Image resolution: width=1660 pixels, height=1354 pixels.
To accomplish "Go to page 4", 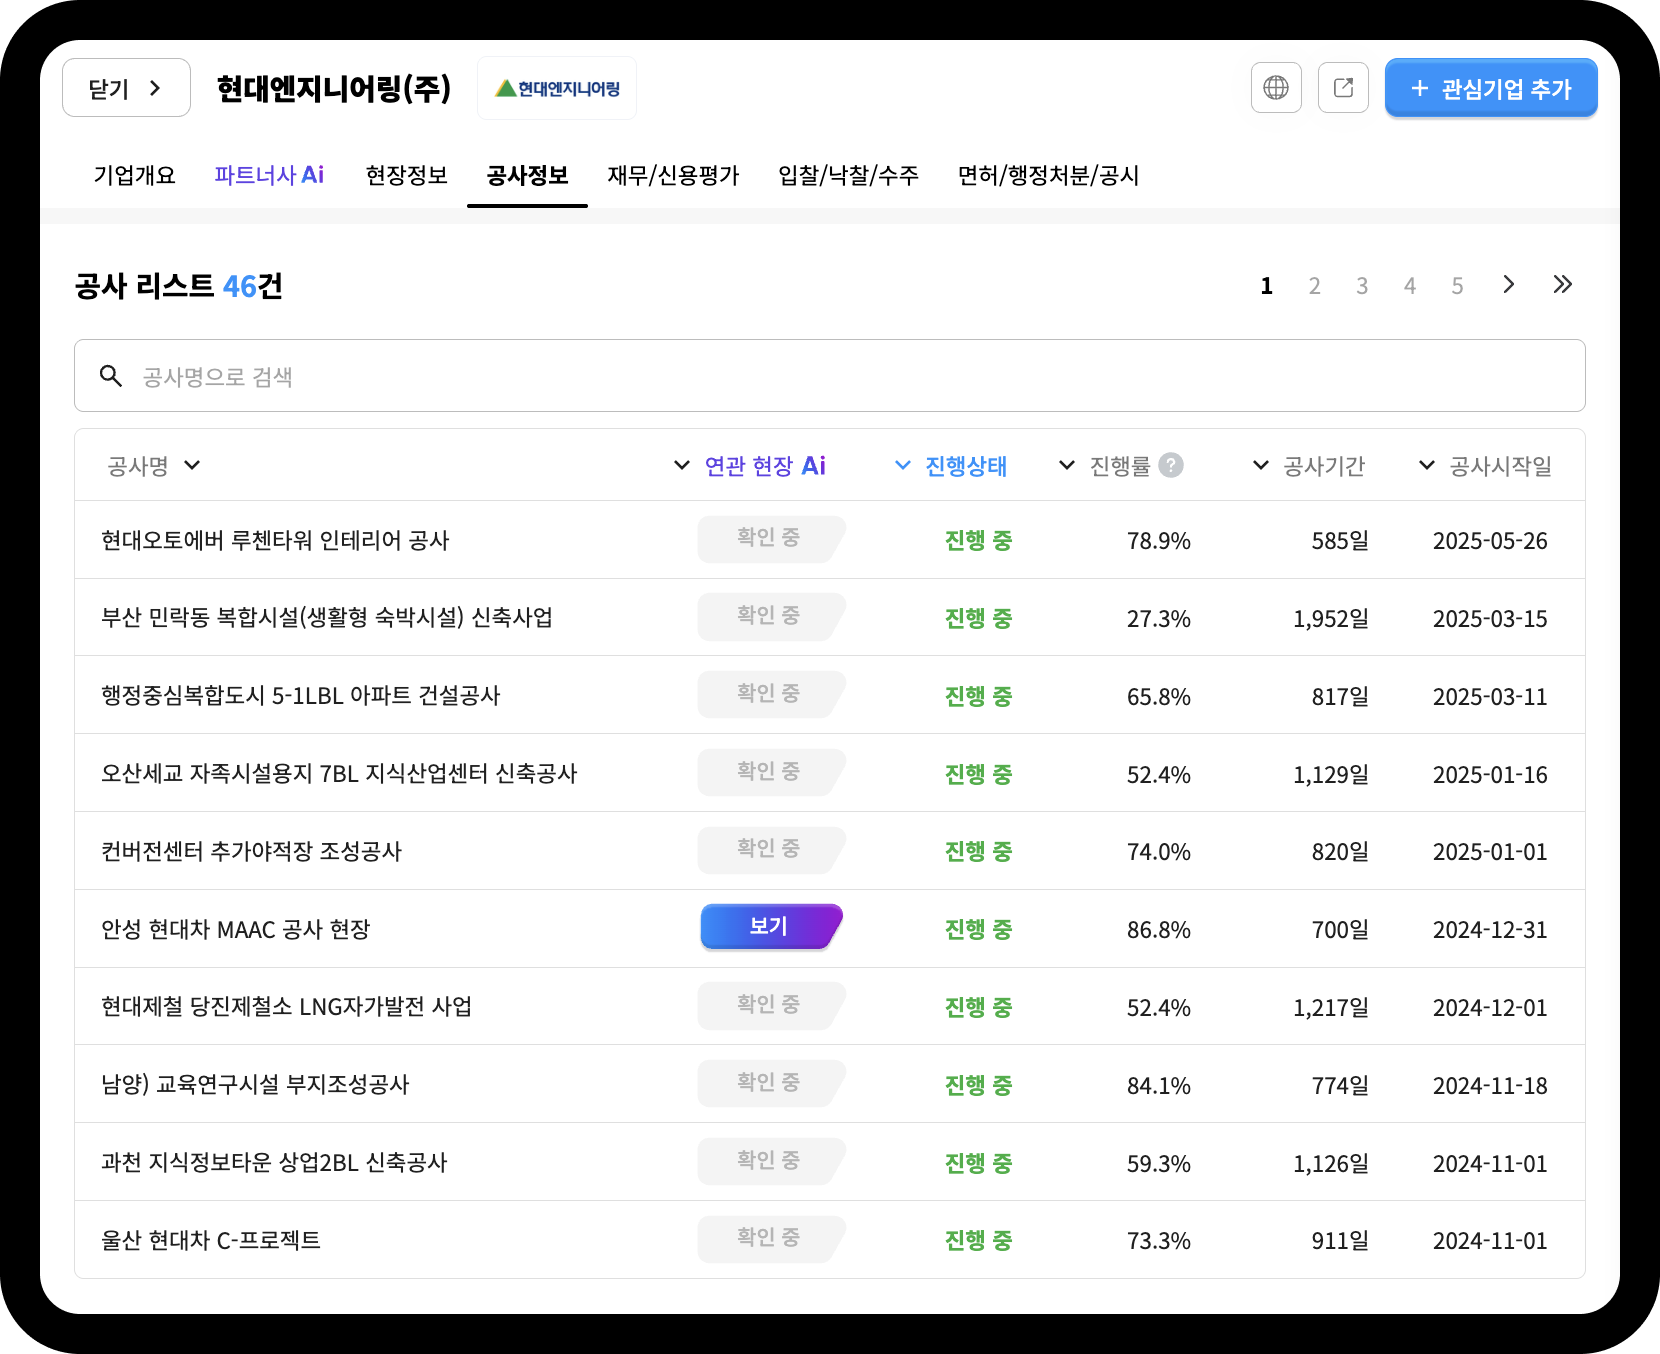I will coord(1410,286).
